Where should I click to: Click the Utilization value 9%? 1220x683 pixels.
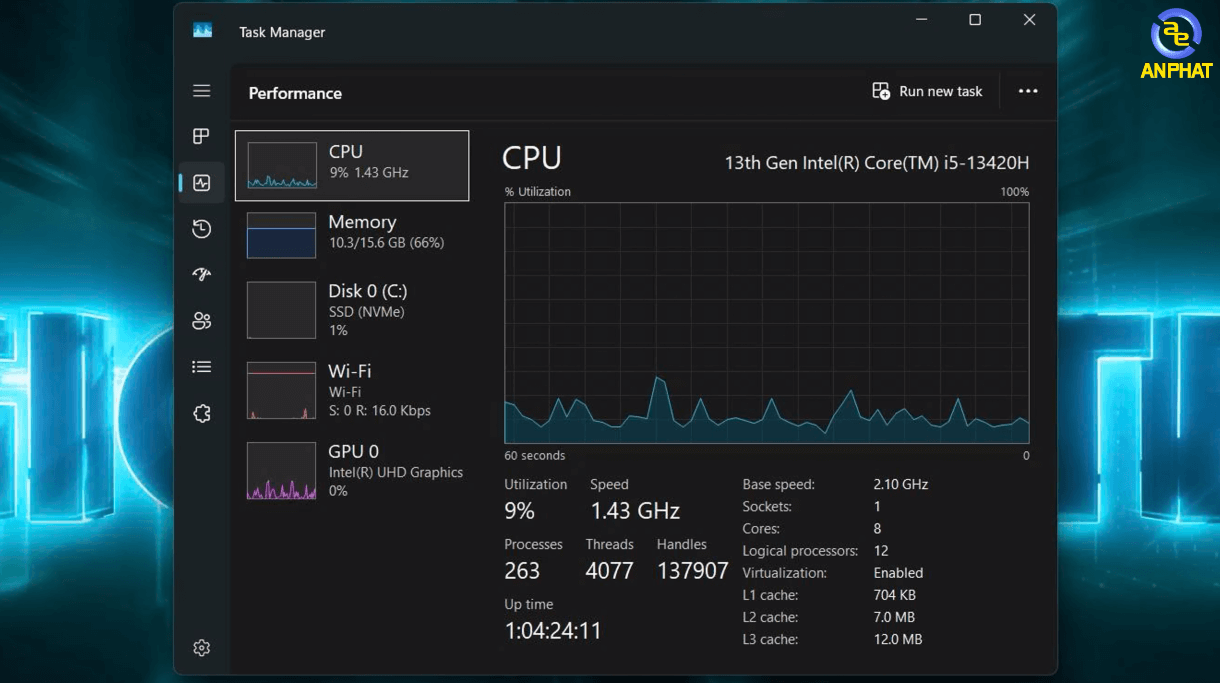click(520, 511)
